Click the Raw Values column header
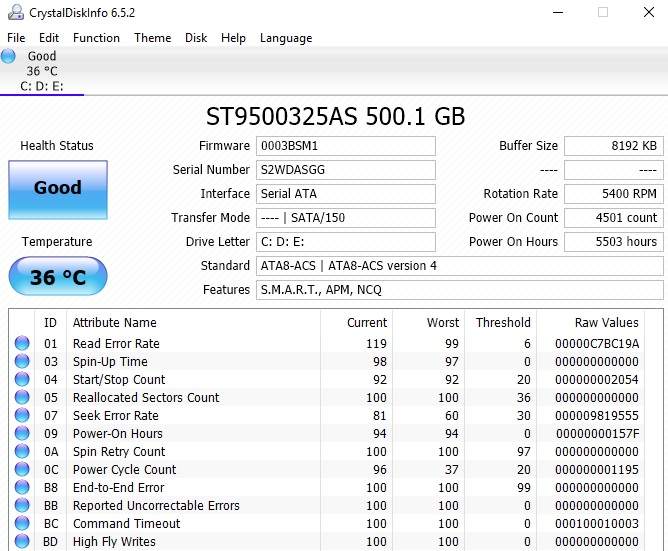The image size is (668, 551). 606,323
